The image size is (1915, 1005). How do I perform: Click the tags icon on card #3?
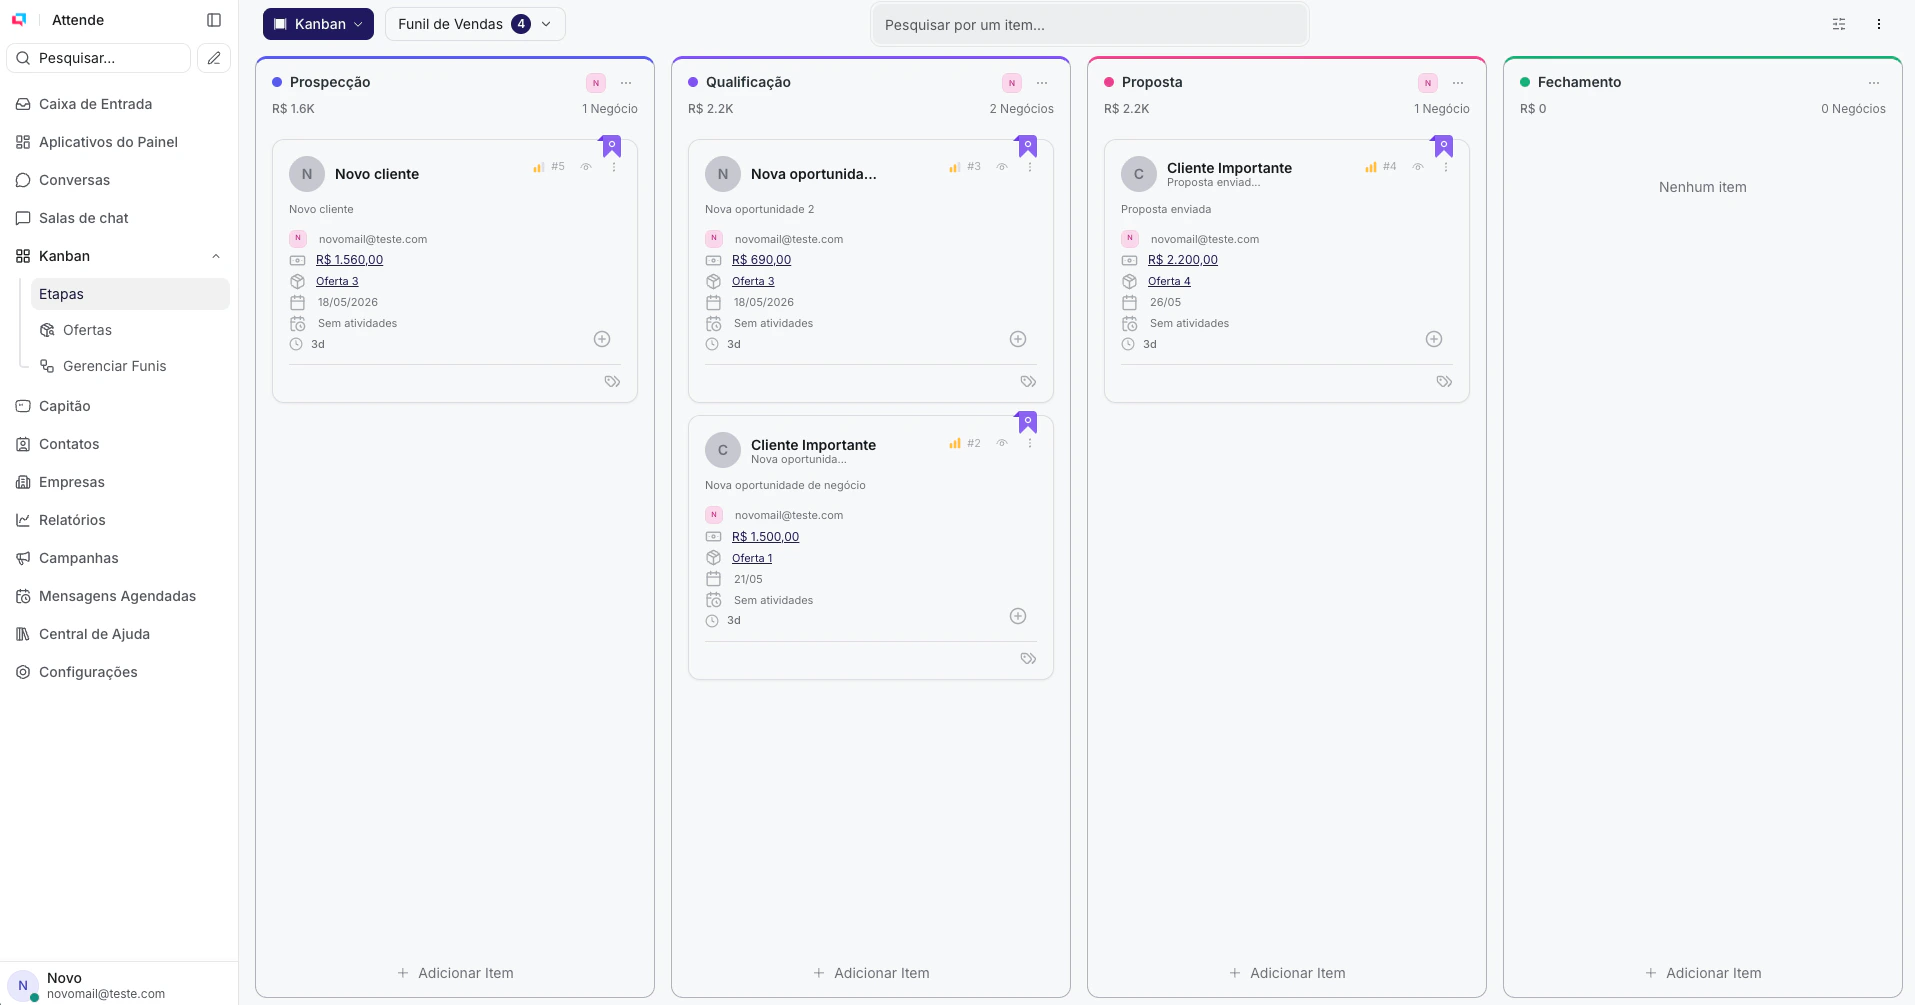1028,381
